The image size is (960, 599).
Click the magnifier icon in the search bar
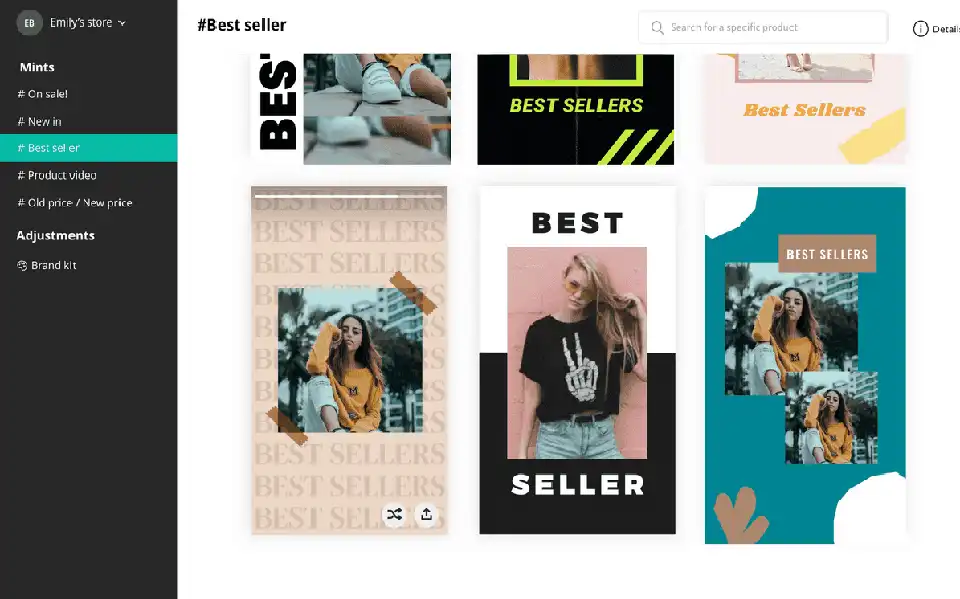pos(657,28)
